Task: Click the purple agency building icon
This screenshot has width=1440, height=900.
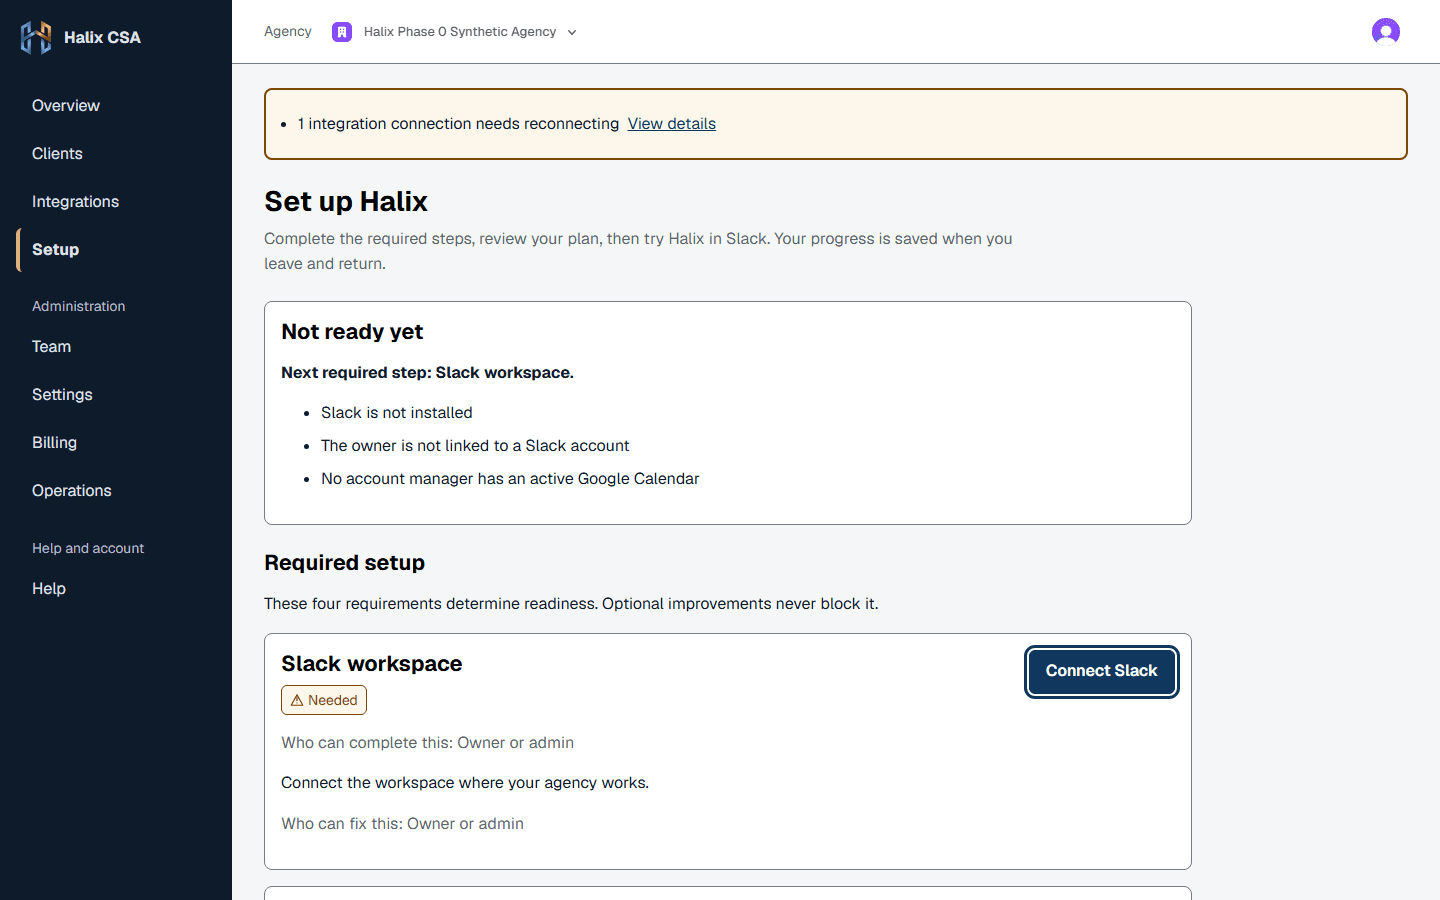Action: [x=342, y=32]
